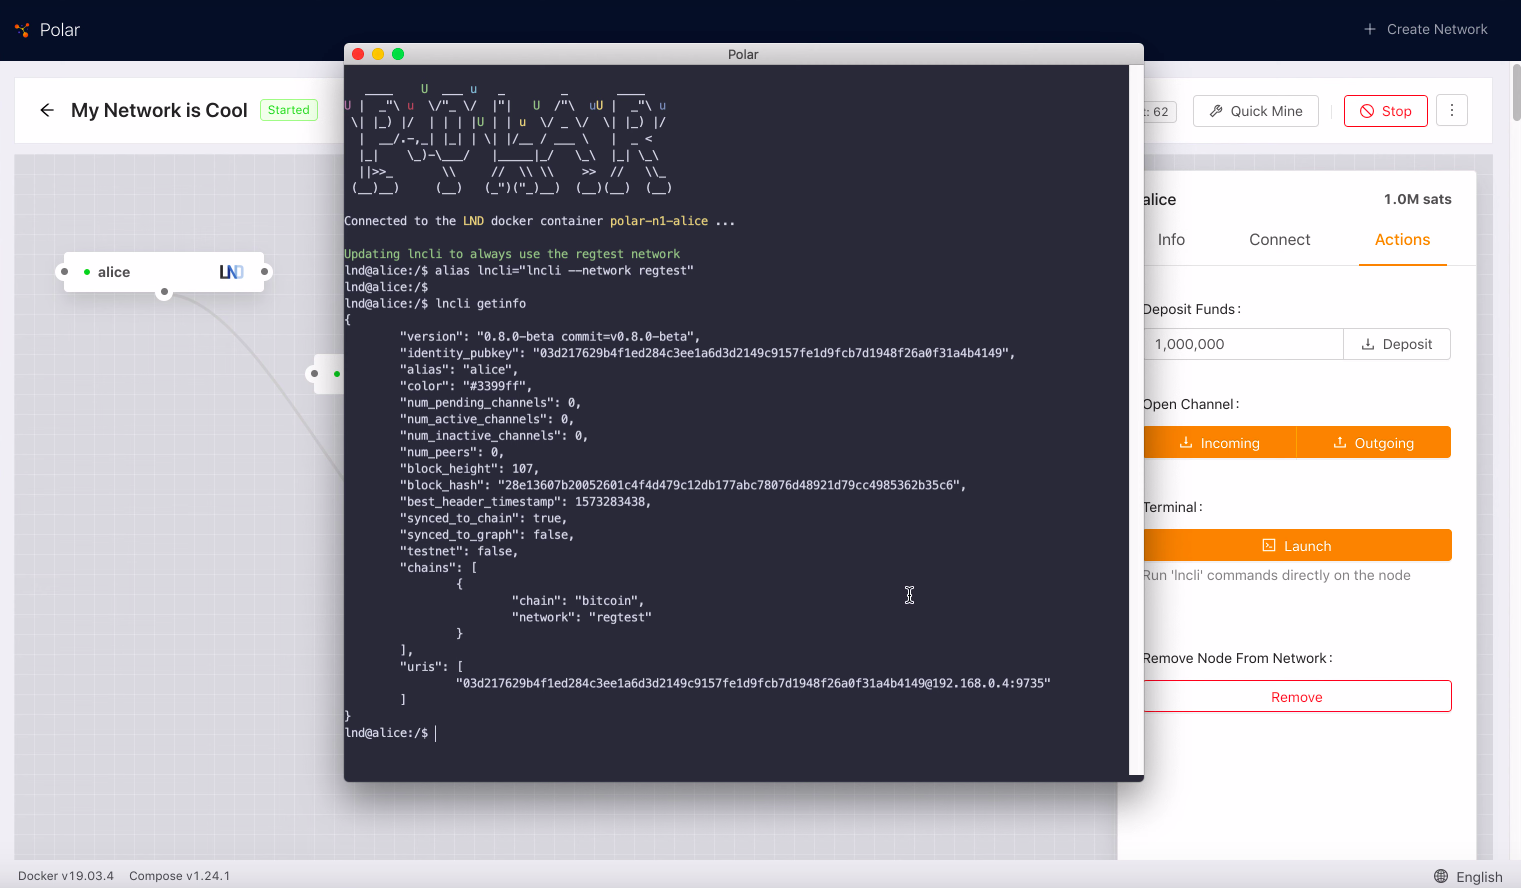Click the Polar app name in header

(60, 30)
